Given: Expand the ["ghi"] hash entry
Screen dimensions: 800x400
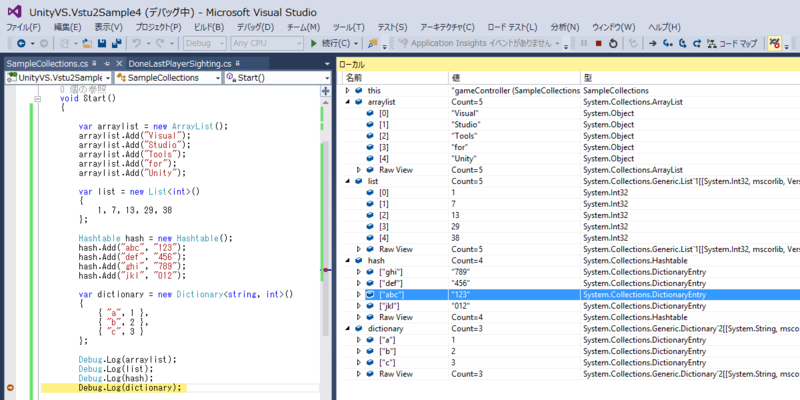Looking at the screenshot, I should point(359,272).
